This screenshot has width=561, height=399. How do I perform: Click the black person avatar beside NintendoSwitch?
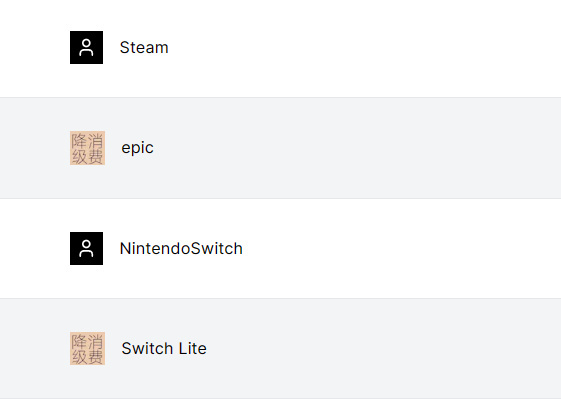coord(86,248)
